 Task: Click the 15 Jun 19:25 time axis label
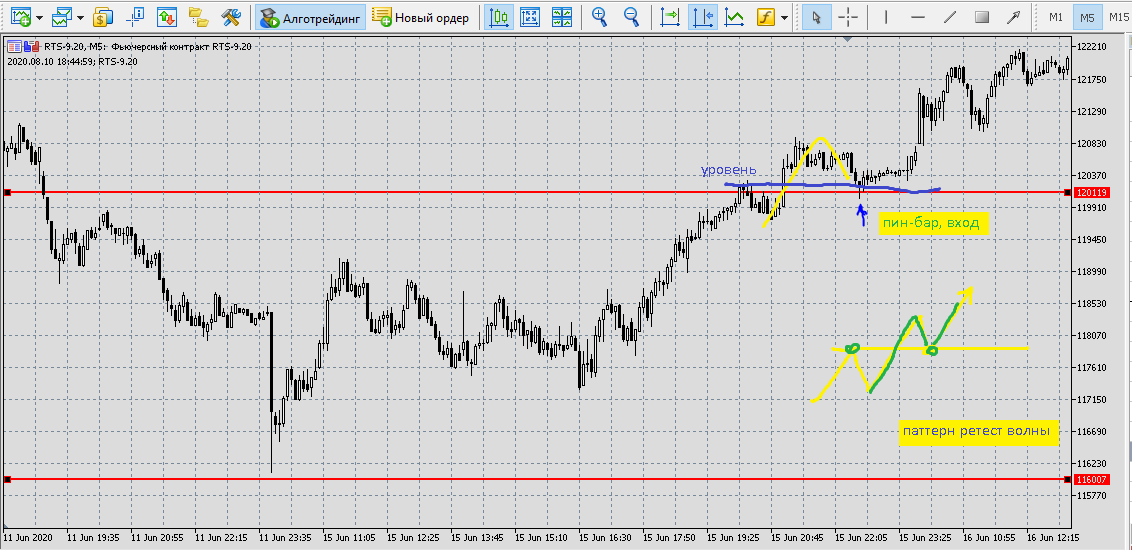[x=733, y=538]
